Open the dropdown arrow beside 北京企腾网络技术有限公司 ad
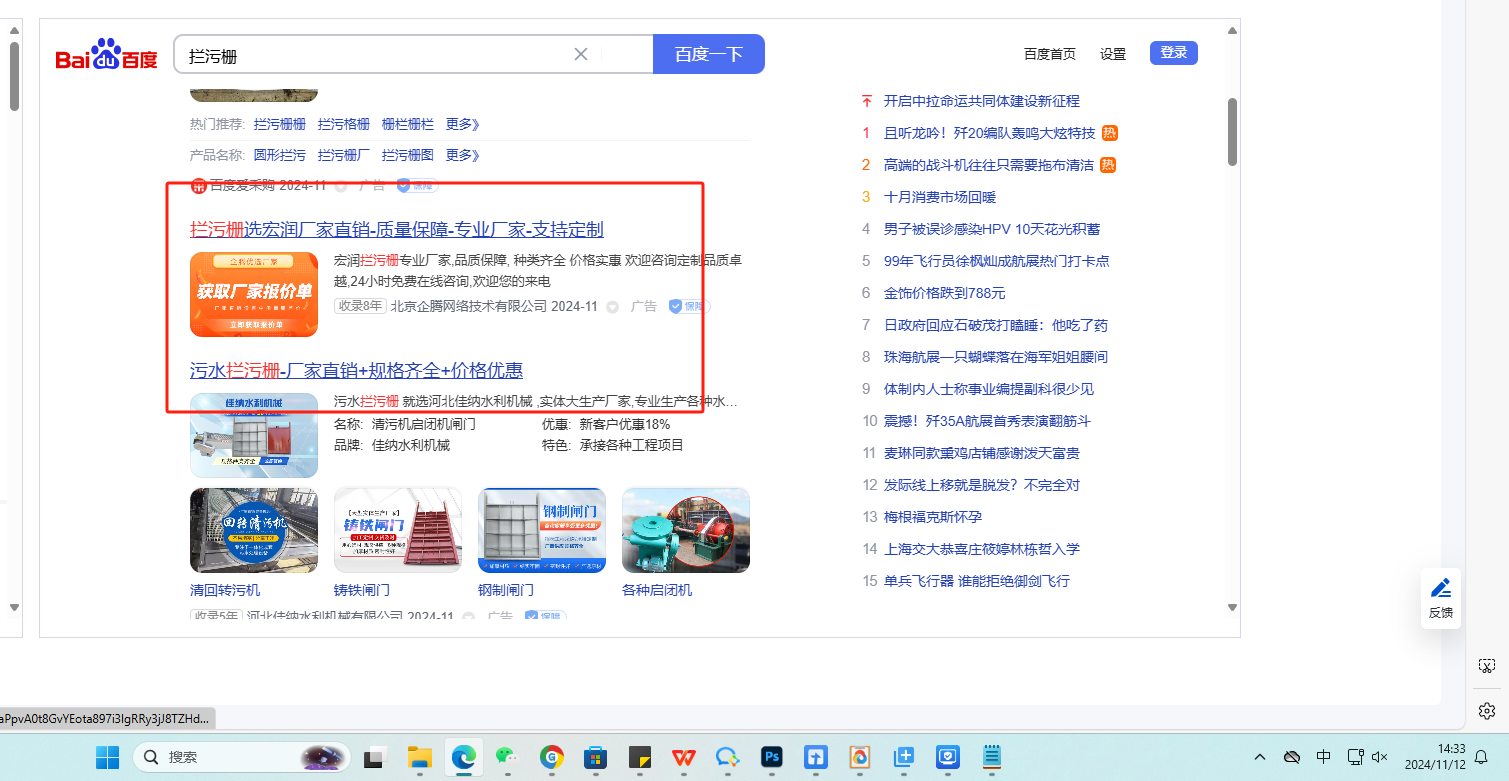This screenshot has height=781, width=1509. click(613, 307)
